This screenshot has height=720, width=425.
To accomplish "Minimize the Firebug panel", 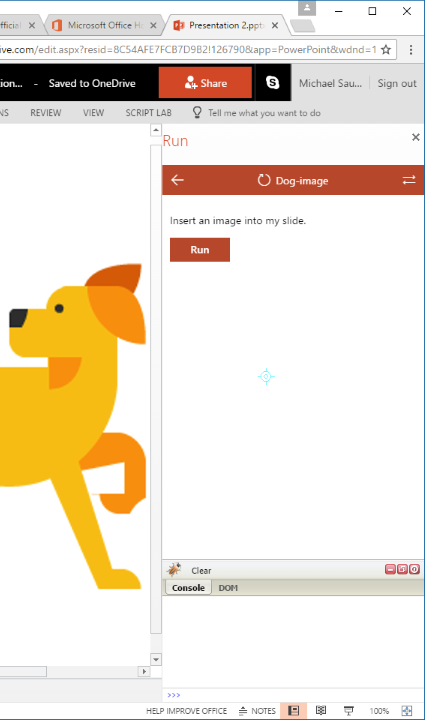I will click(390, 569).
